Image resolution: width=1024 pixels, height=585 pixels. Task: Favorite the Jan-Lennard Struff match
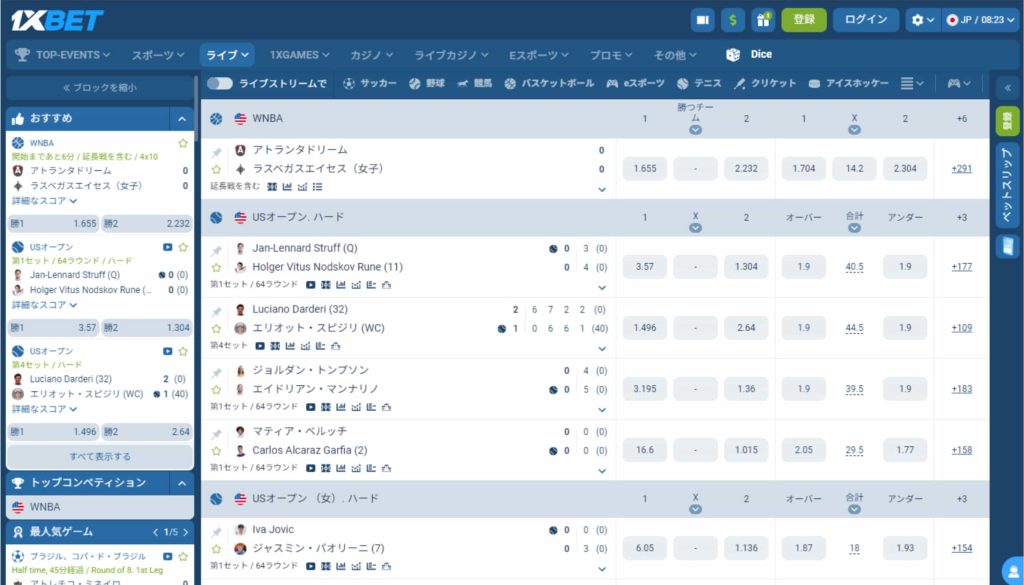(216, 268)
